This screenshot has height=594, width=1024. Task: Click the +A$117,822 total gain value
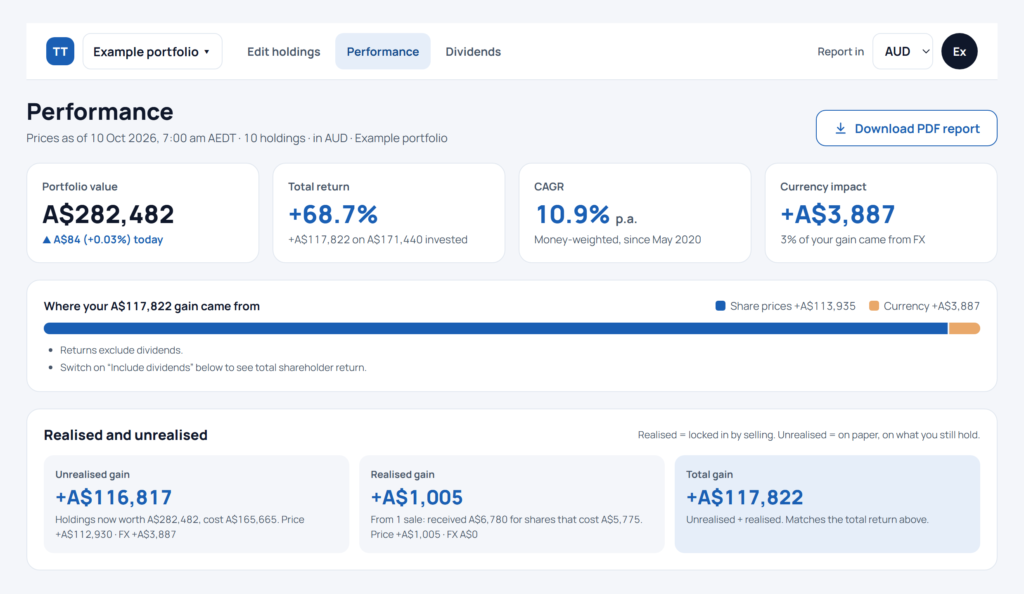coord(744,497)
